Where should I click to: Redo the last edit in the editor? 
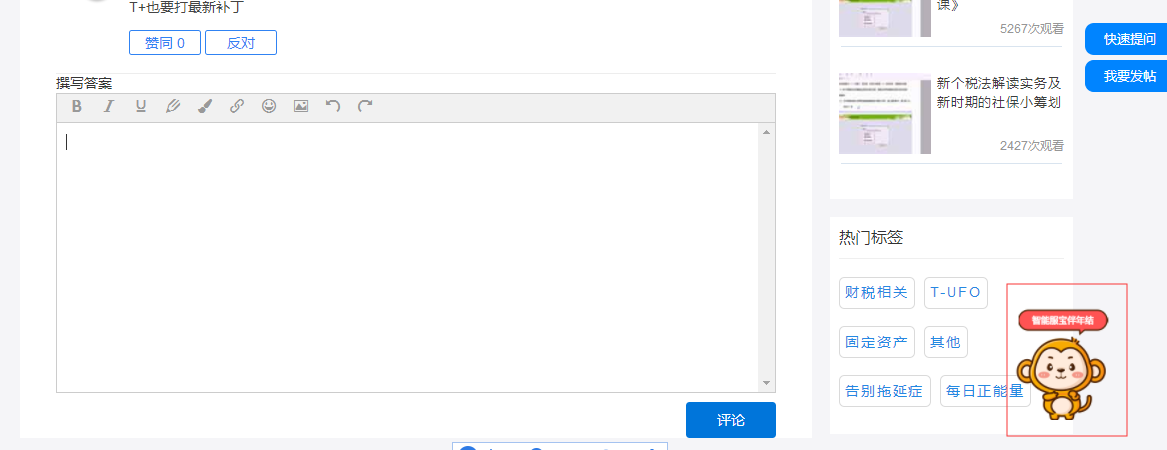point(365,106)
